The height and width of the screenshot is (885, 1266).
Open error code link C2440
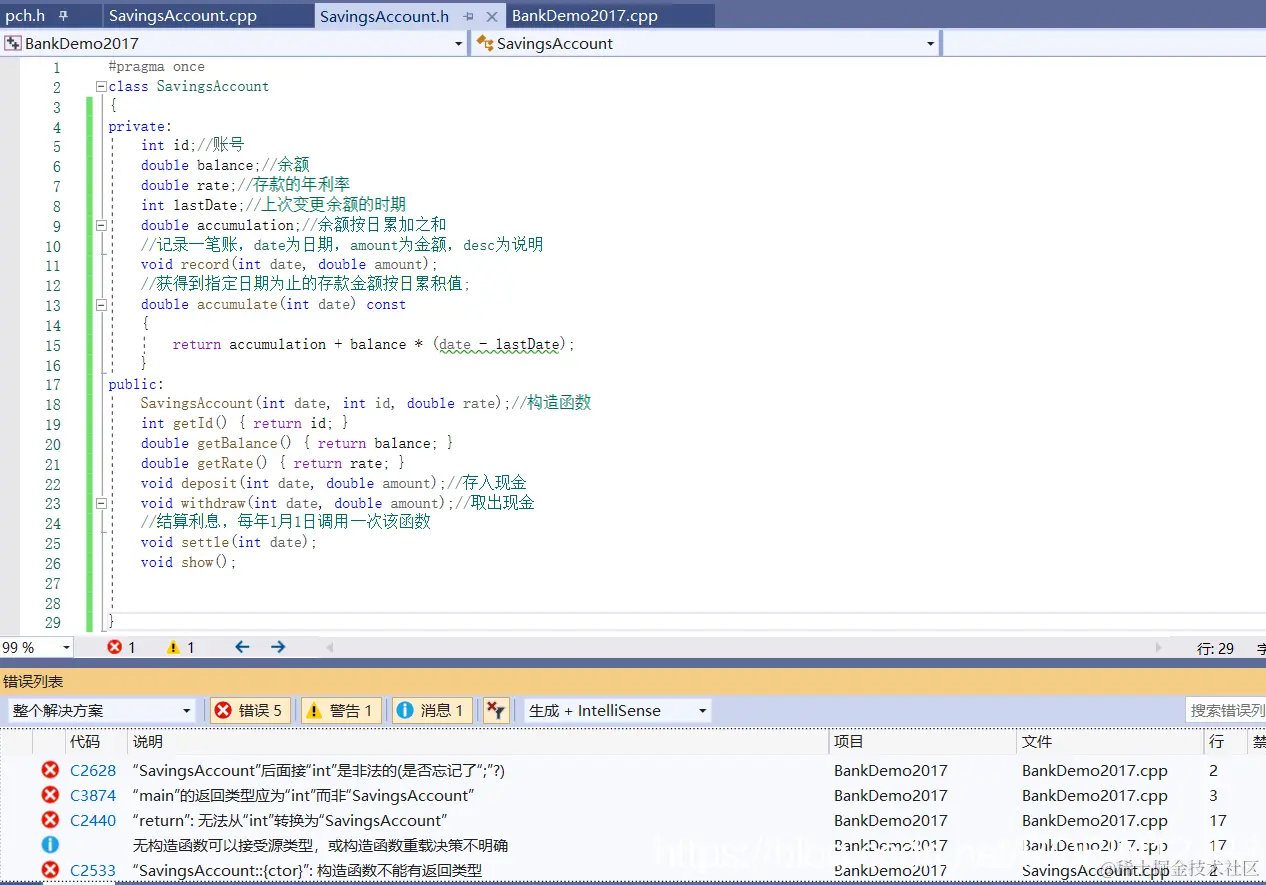click(x=93, y=820)
